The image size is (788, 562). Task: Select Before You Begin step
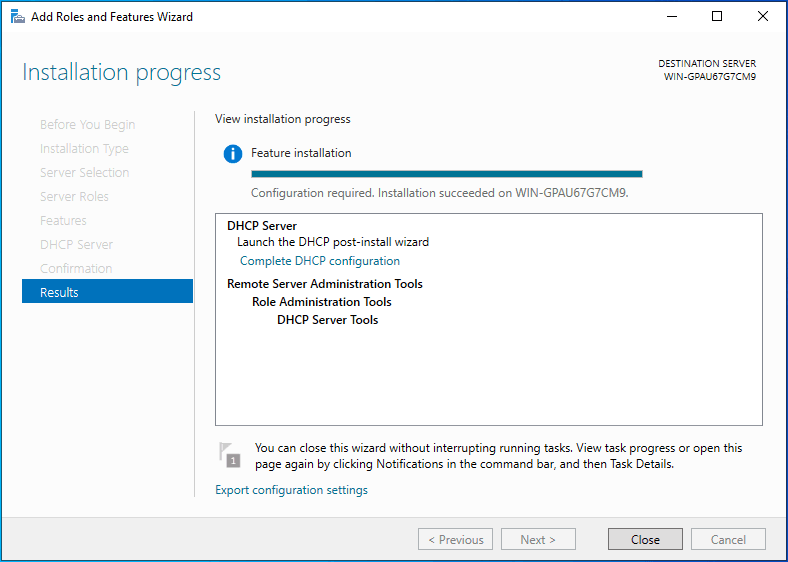click(87, 125)
